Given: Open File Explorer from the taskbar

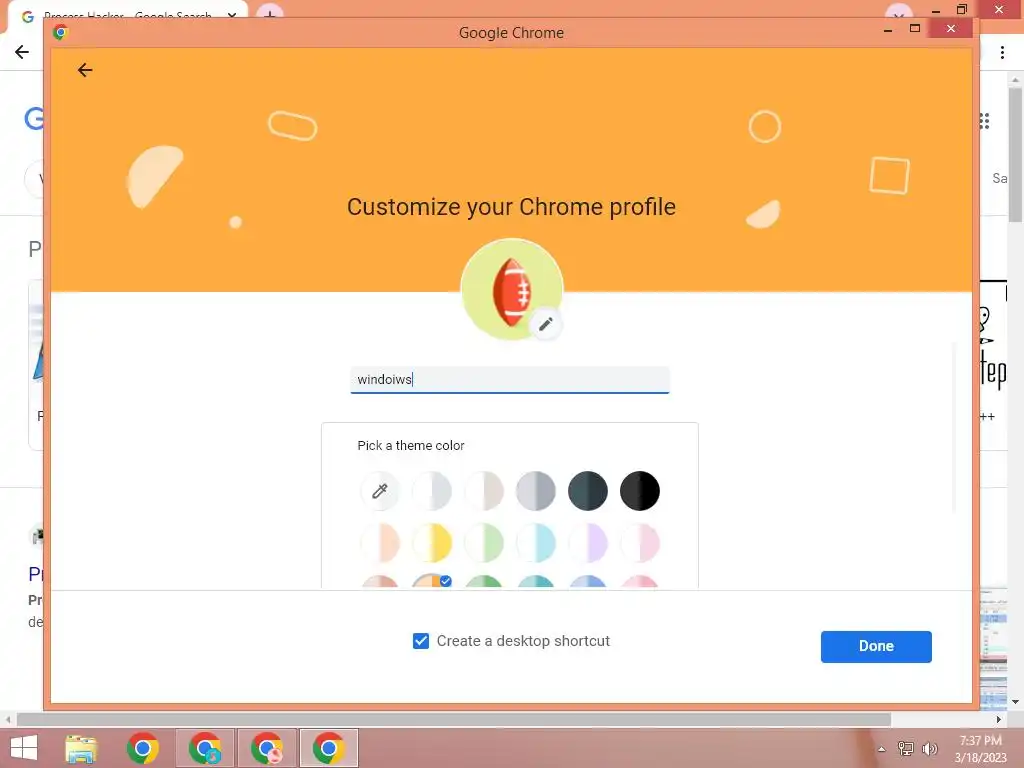Looking at the screenshot, I should pyautogui.click(x=81, y=748).
